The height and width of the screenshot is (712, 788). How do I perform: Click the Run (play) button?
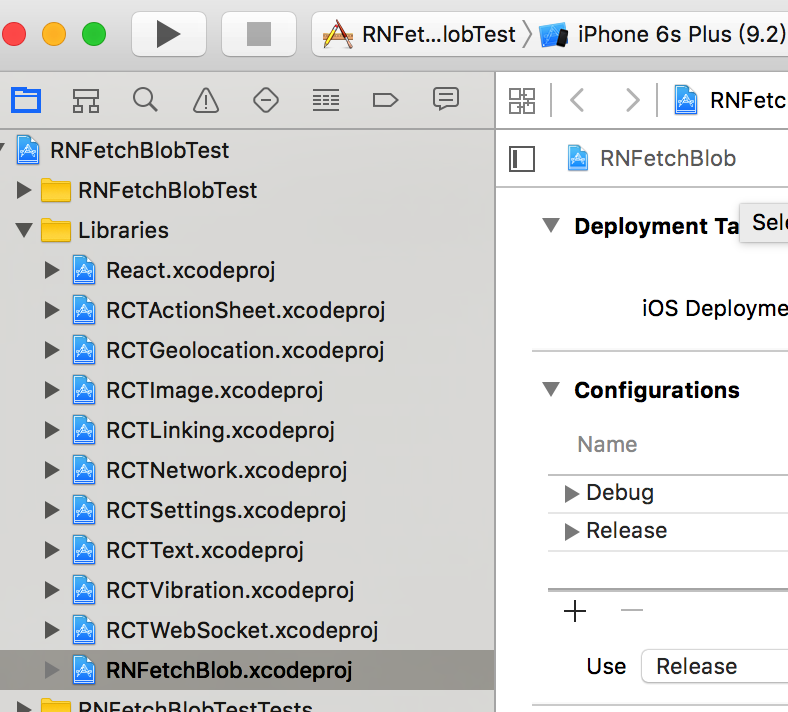(x=168, y=35)
